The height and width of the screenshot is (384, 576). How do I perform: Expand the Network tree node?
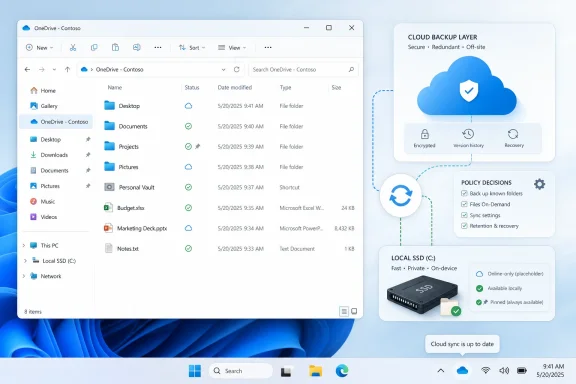point(24,276)
